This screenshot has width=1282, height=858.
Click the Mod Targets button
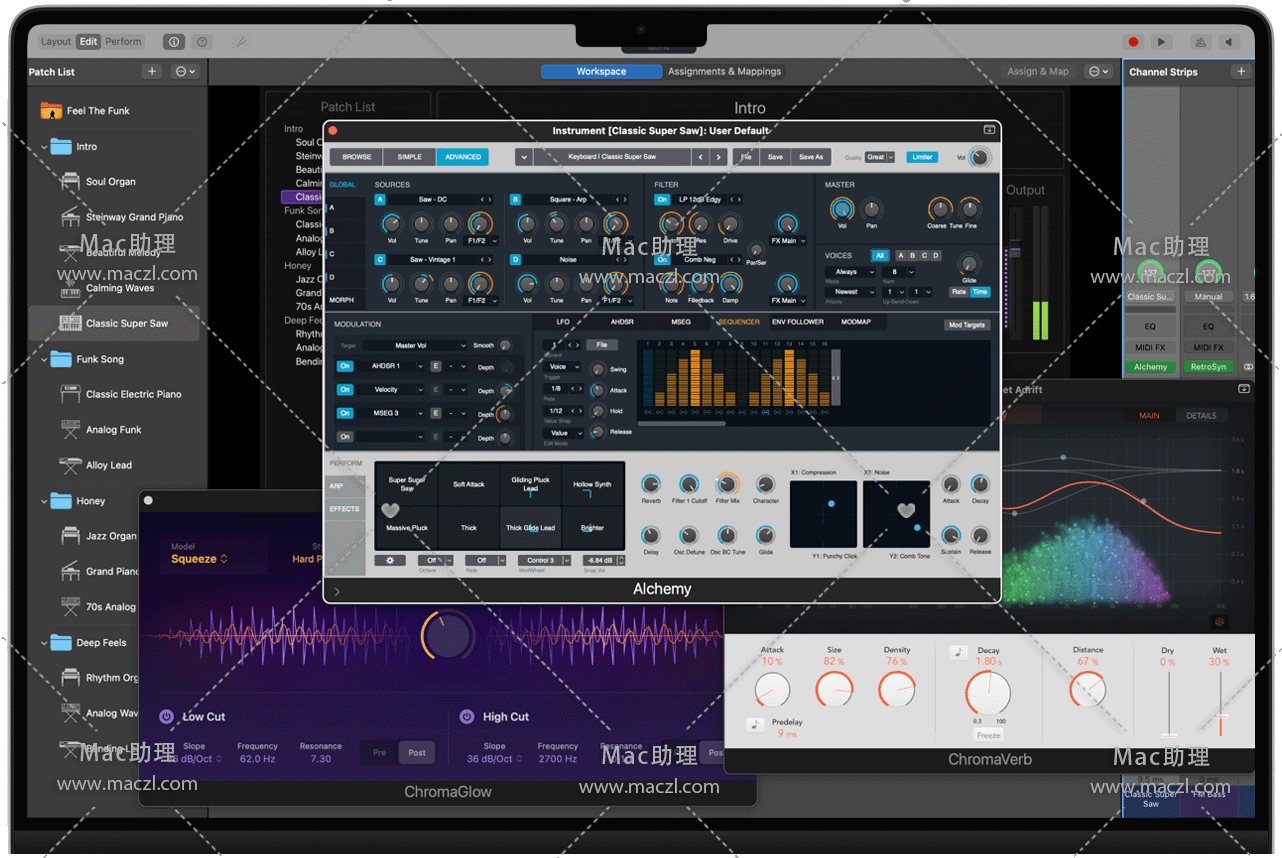coord(967,325)
